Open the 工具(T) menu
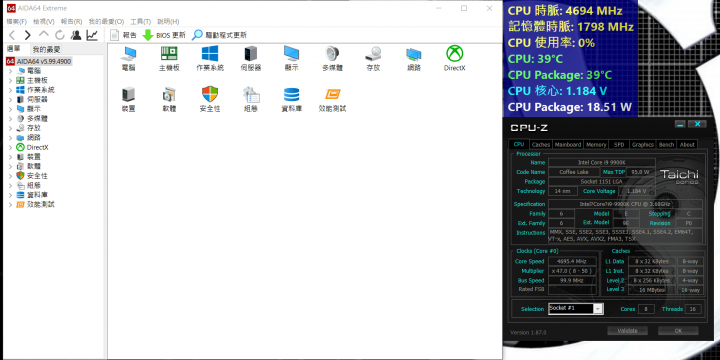The height and width of the screenshot is (360, 720). 141,22
